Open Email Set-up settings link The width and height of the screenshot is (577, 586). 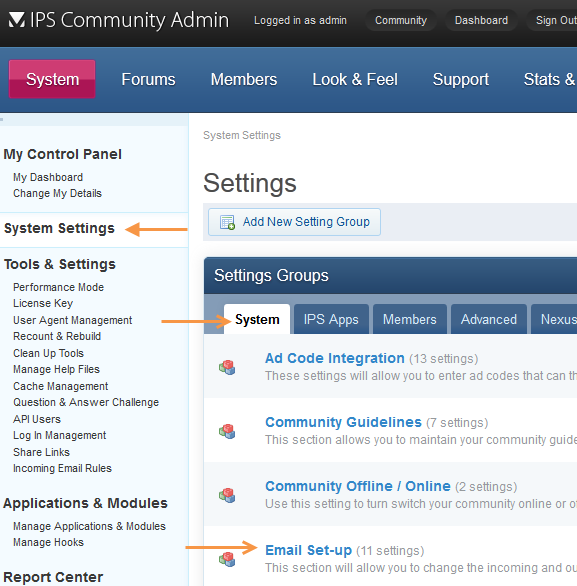309,550
